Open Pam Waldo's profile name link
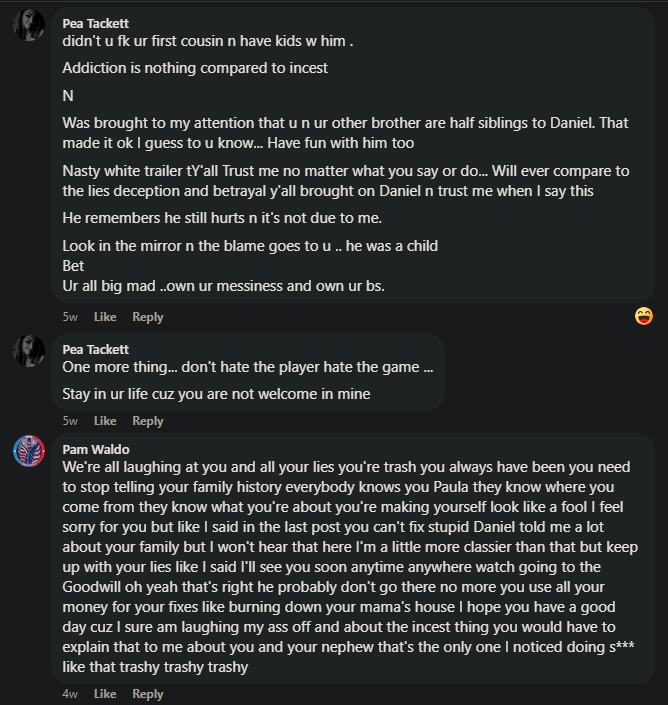The image size is (668, 705). (x=96, y=449)
